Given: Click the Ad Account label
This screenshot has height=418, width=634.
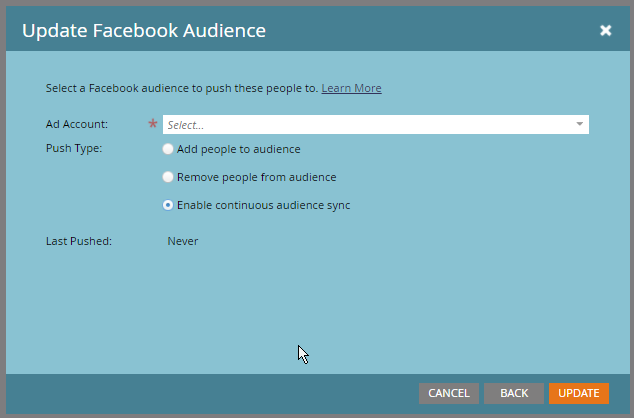Looking at the screenshot, I should (x=77, y=124).
